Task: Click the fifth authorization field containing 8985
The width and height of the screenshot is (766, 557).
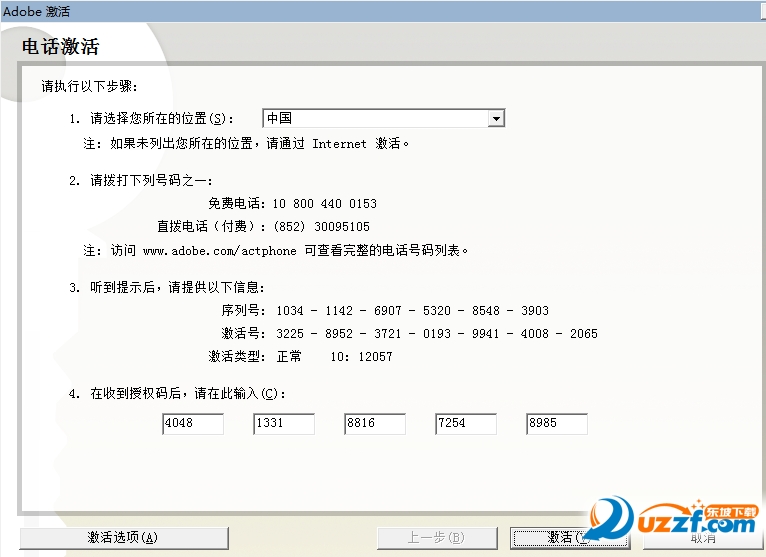Action: tap(556, 424)
